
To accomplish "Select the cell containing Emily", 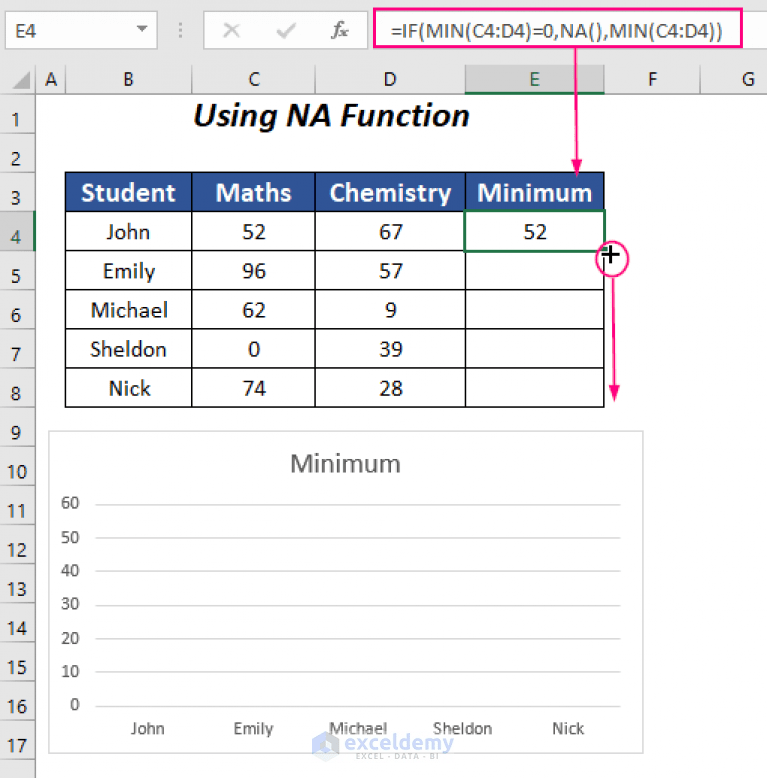I will [128, 271].
